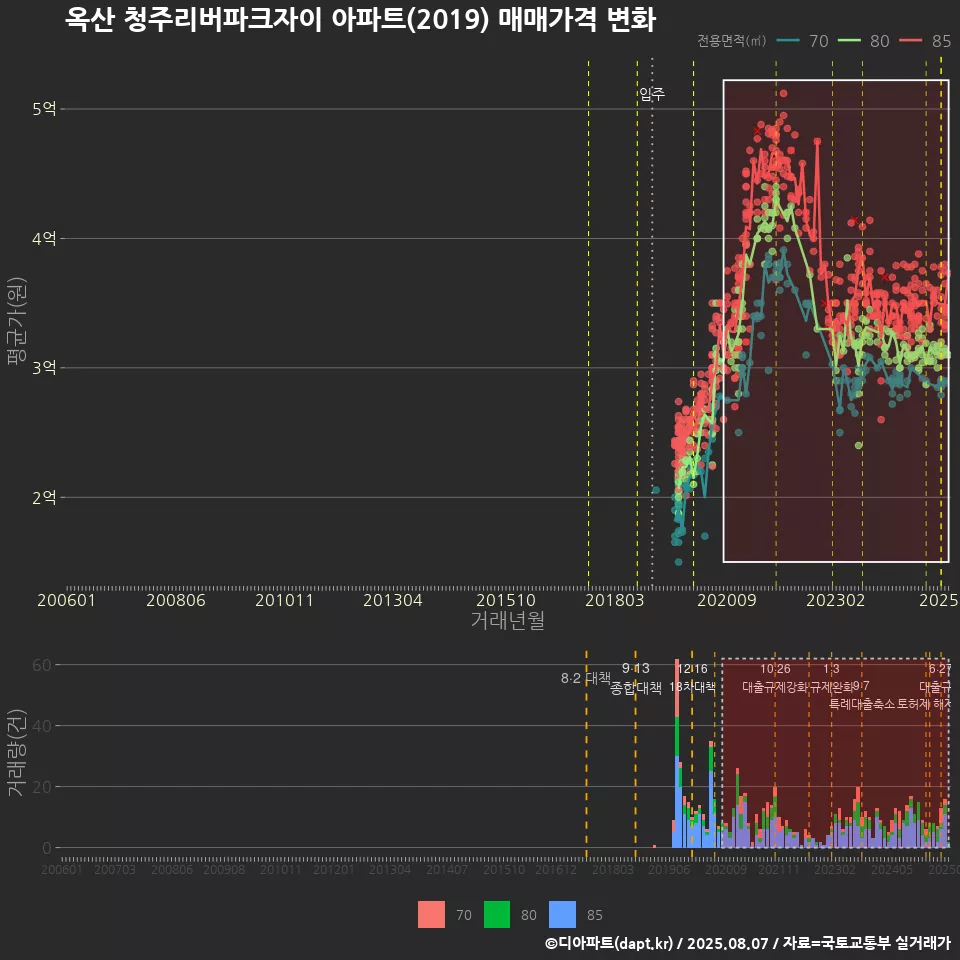Click the 80㎡ green line legend swatch
This screenshot has width=960, height=960.
click(x=849, y=40)
